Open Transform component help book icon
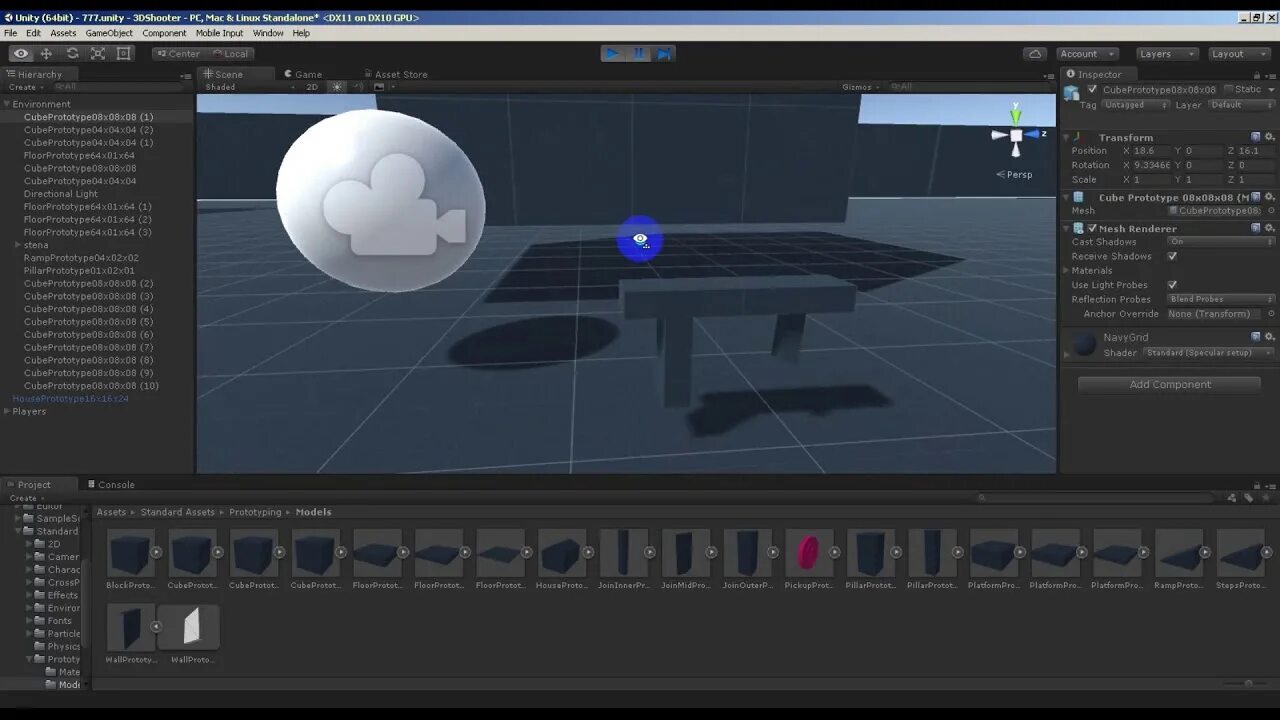The height and width of the screenshot is (720, 1280). (1256, 137)
